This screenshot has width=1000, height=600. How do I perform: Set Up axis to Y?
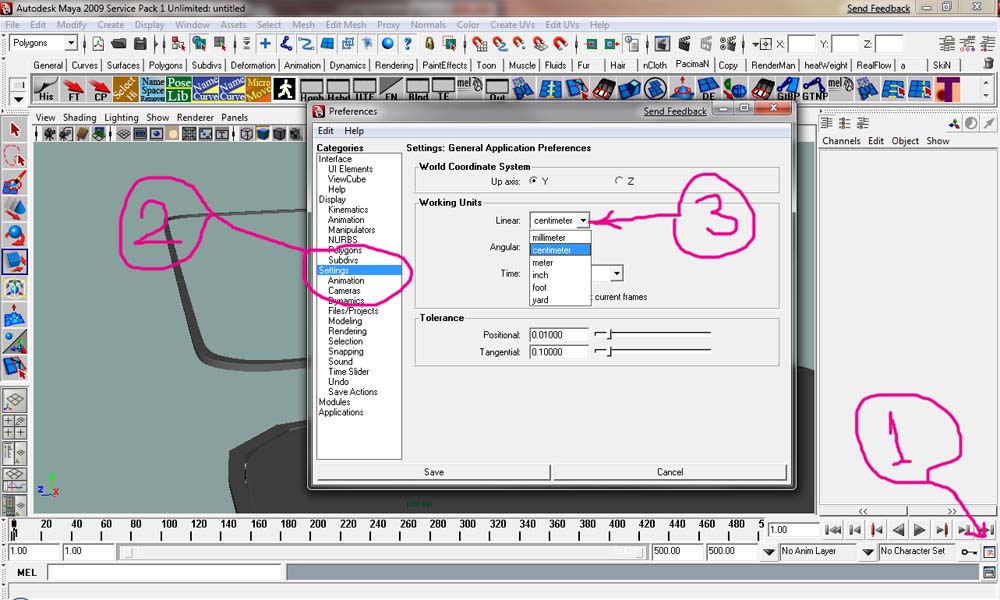pos(533,181)
